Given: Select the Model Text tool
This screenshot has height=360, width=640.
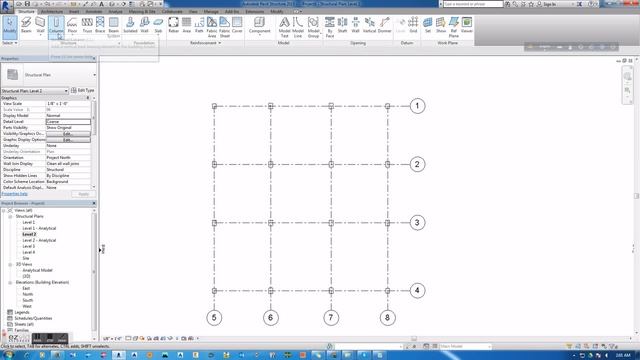Looking at the screenshot, I should [284, 27].
